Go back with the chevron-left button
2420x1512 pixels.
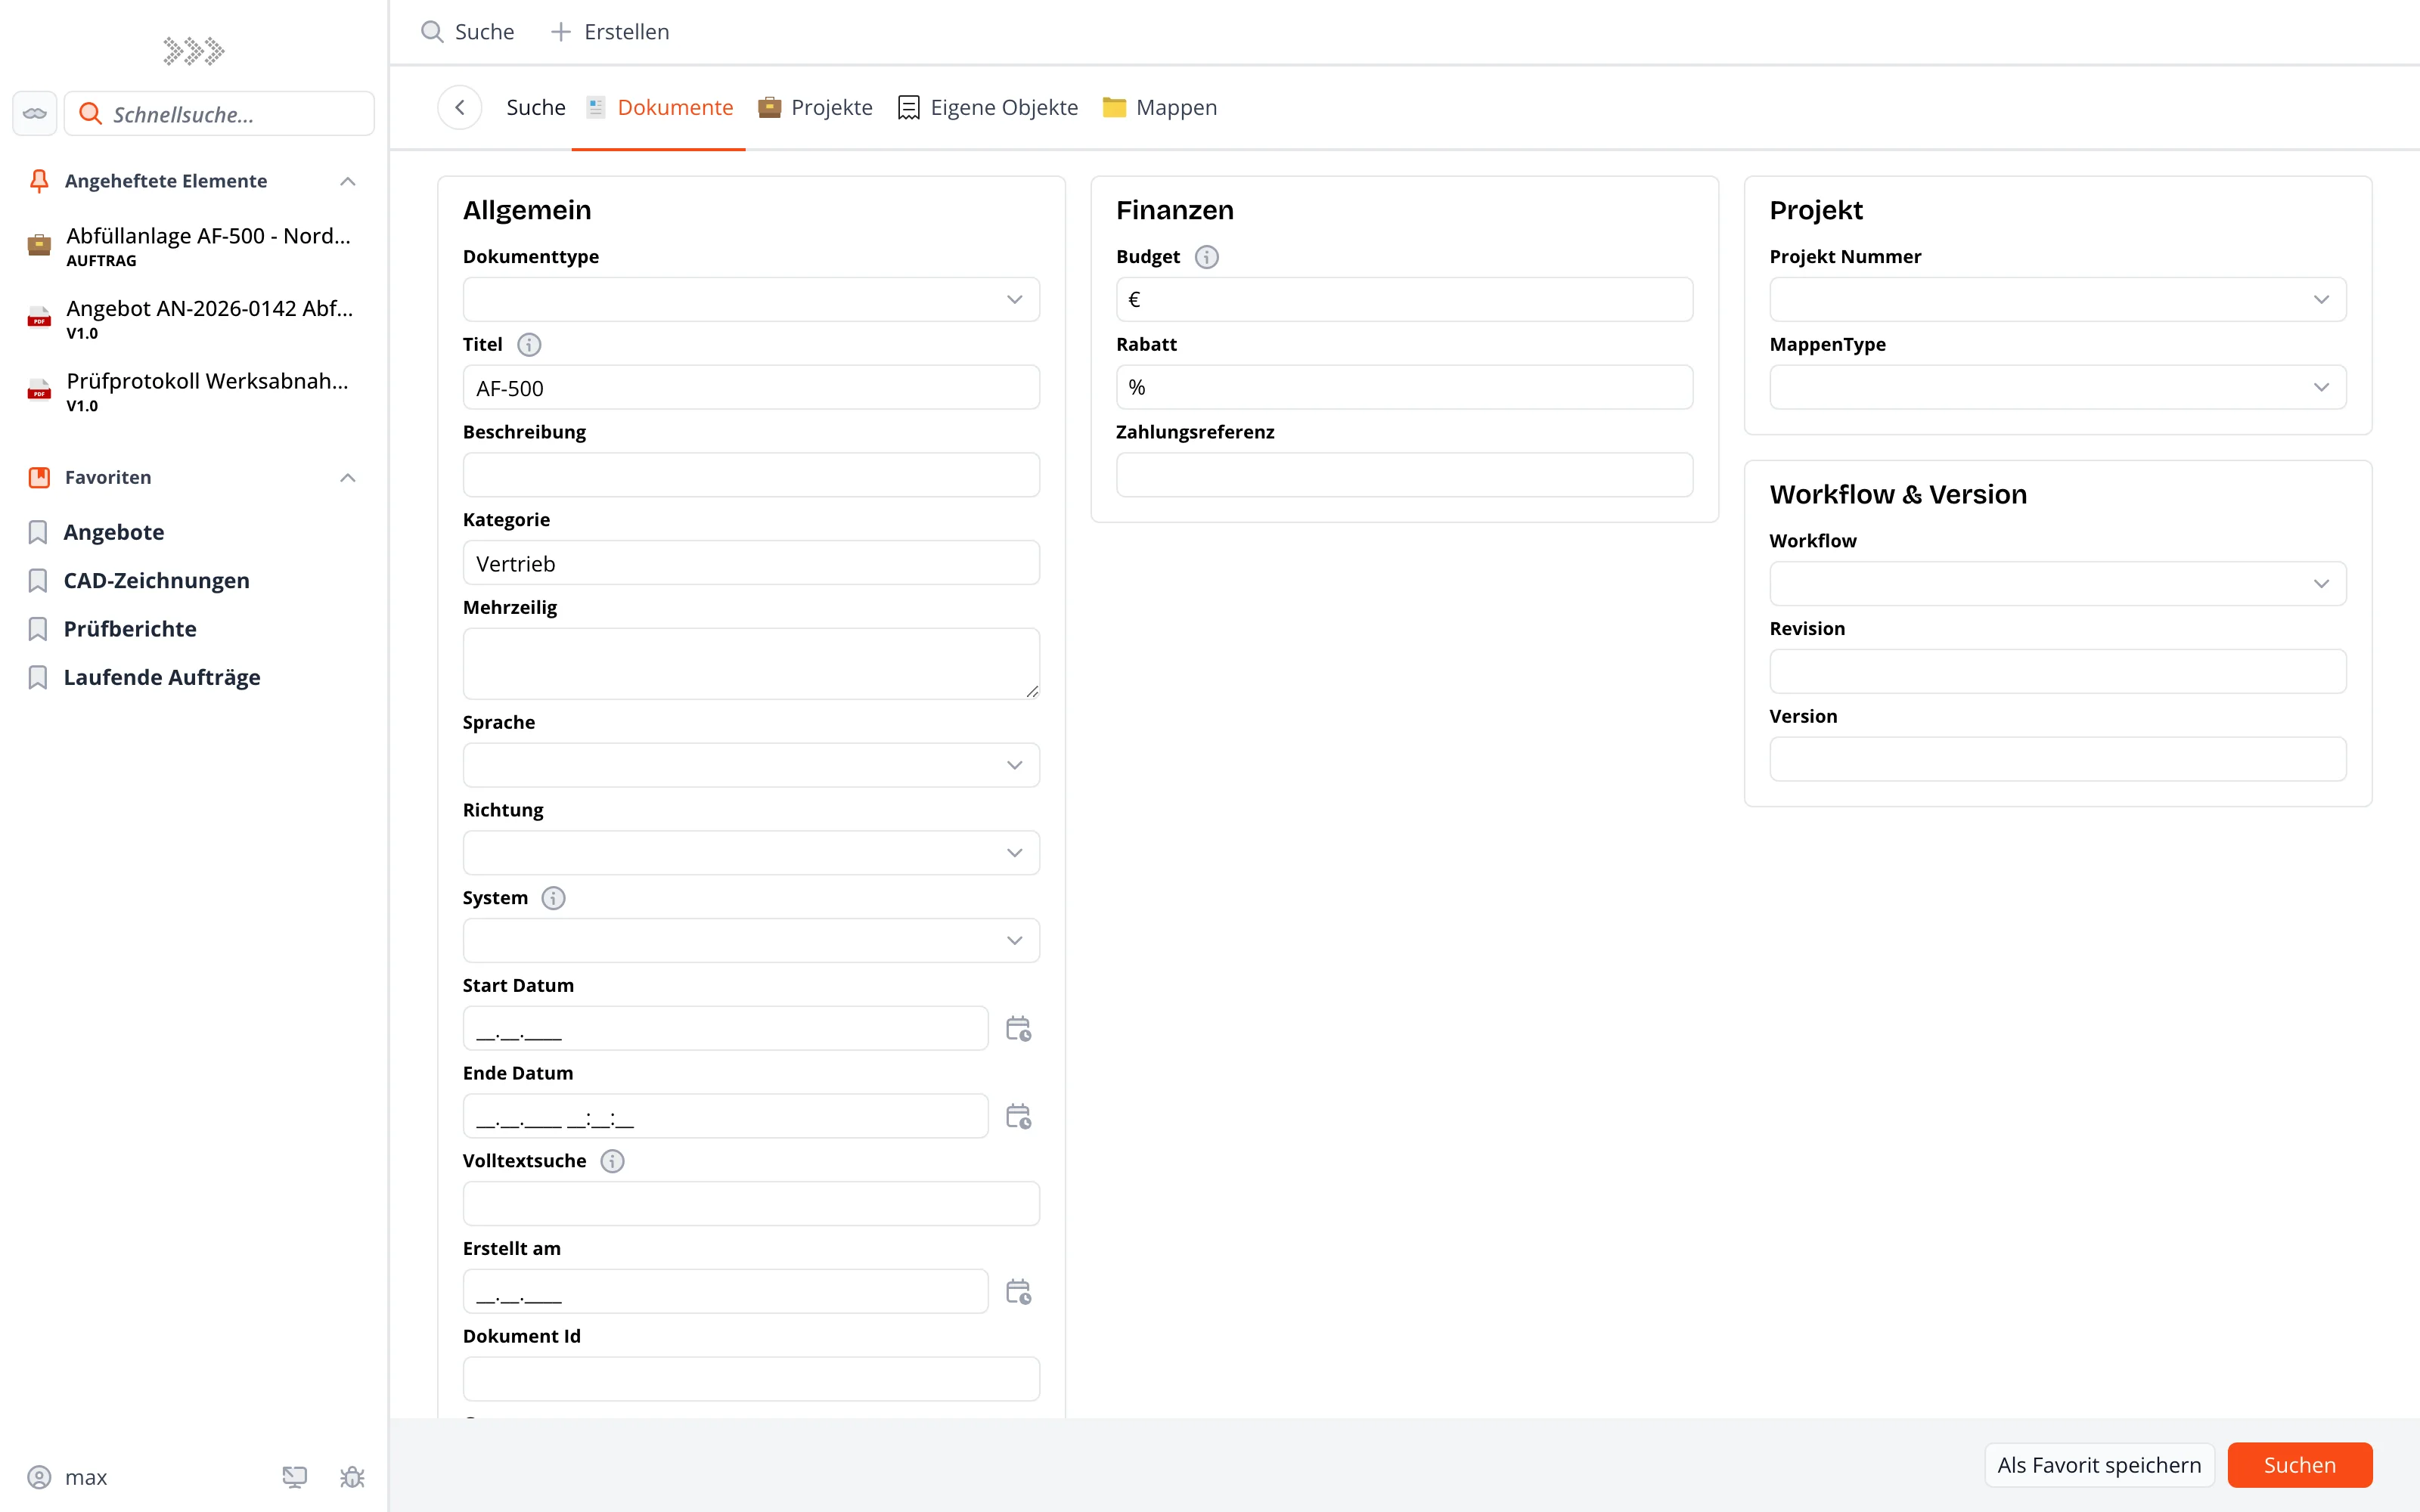[x=460, y=107]
